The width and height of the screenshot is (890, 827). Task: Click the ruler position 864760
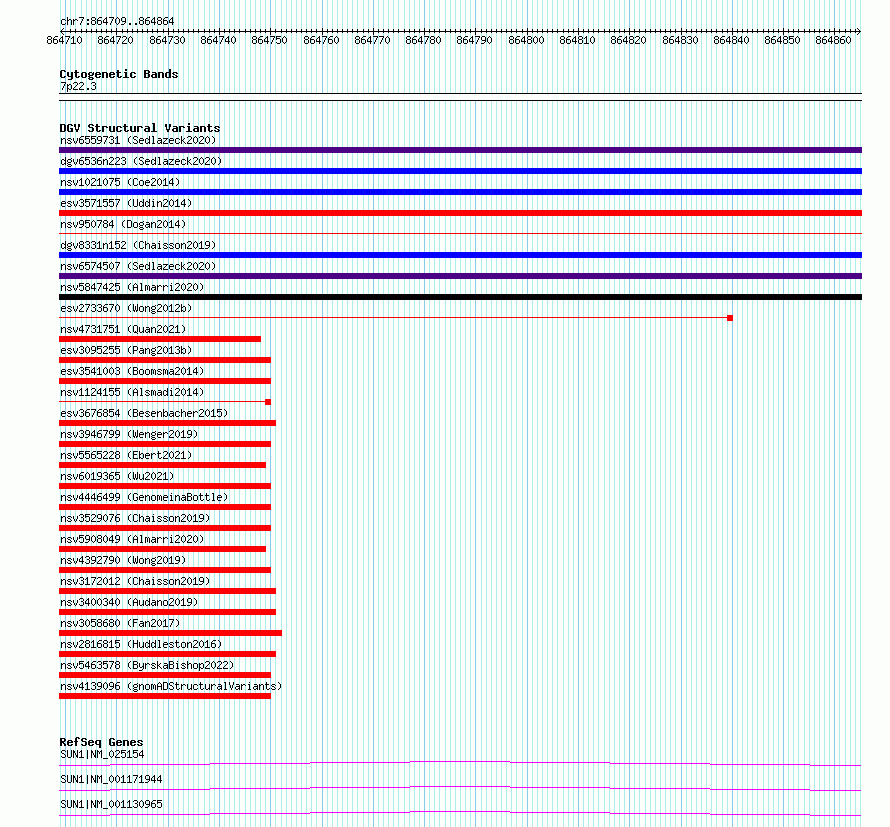pyautogui.click(x=321, y=40)
